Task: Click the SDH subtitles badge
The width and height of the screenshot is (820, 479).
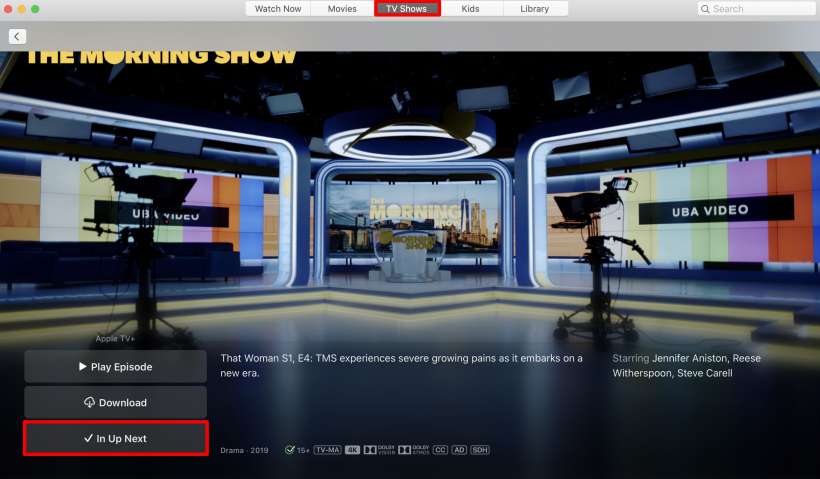Action: click(x=480, y=450)
